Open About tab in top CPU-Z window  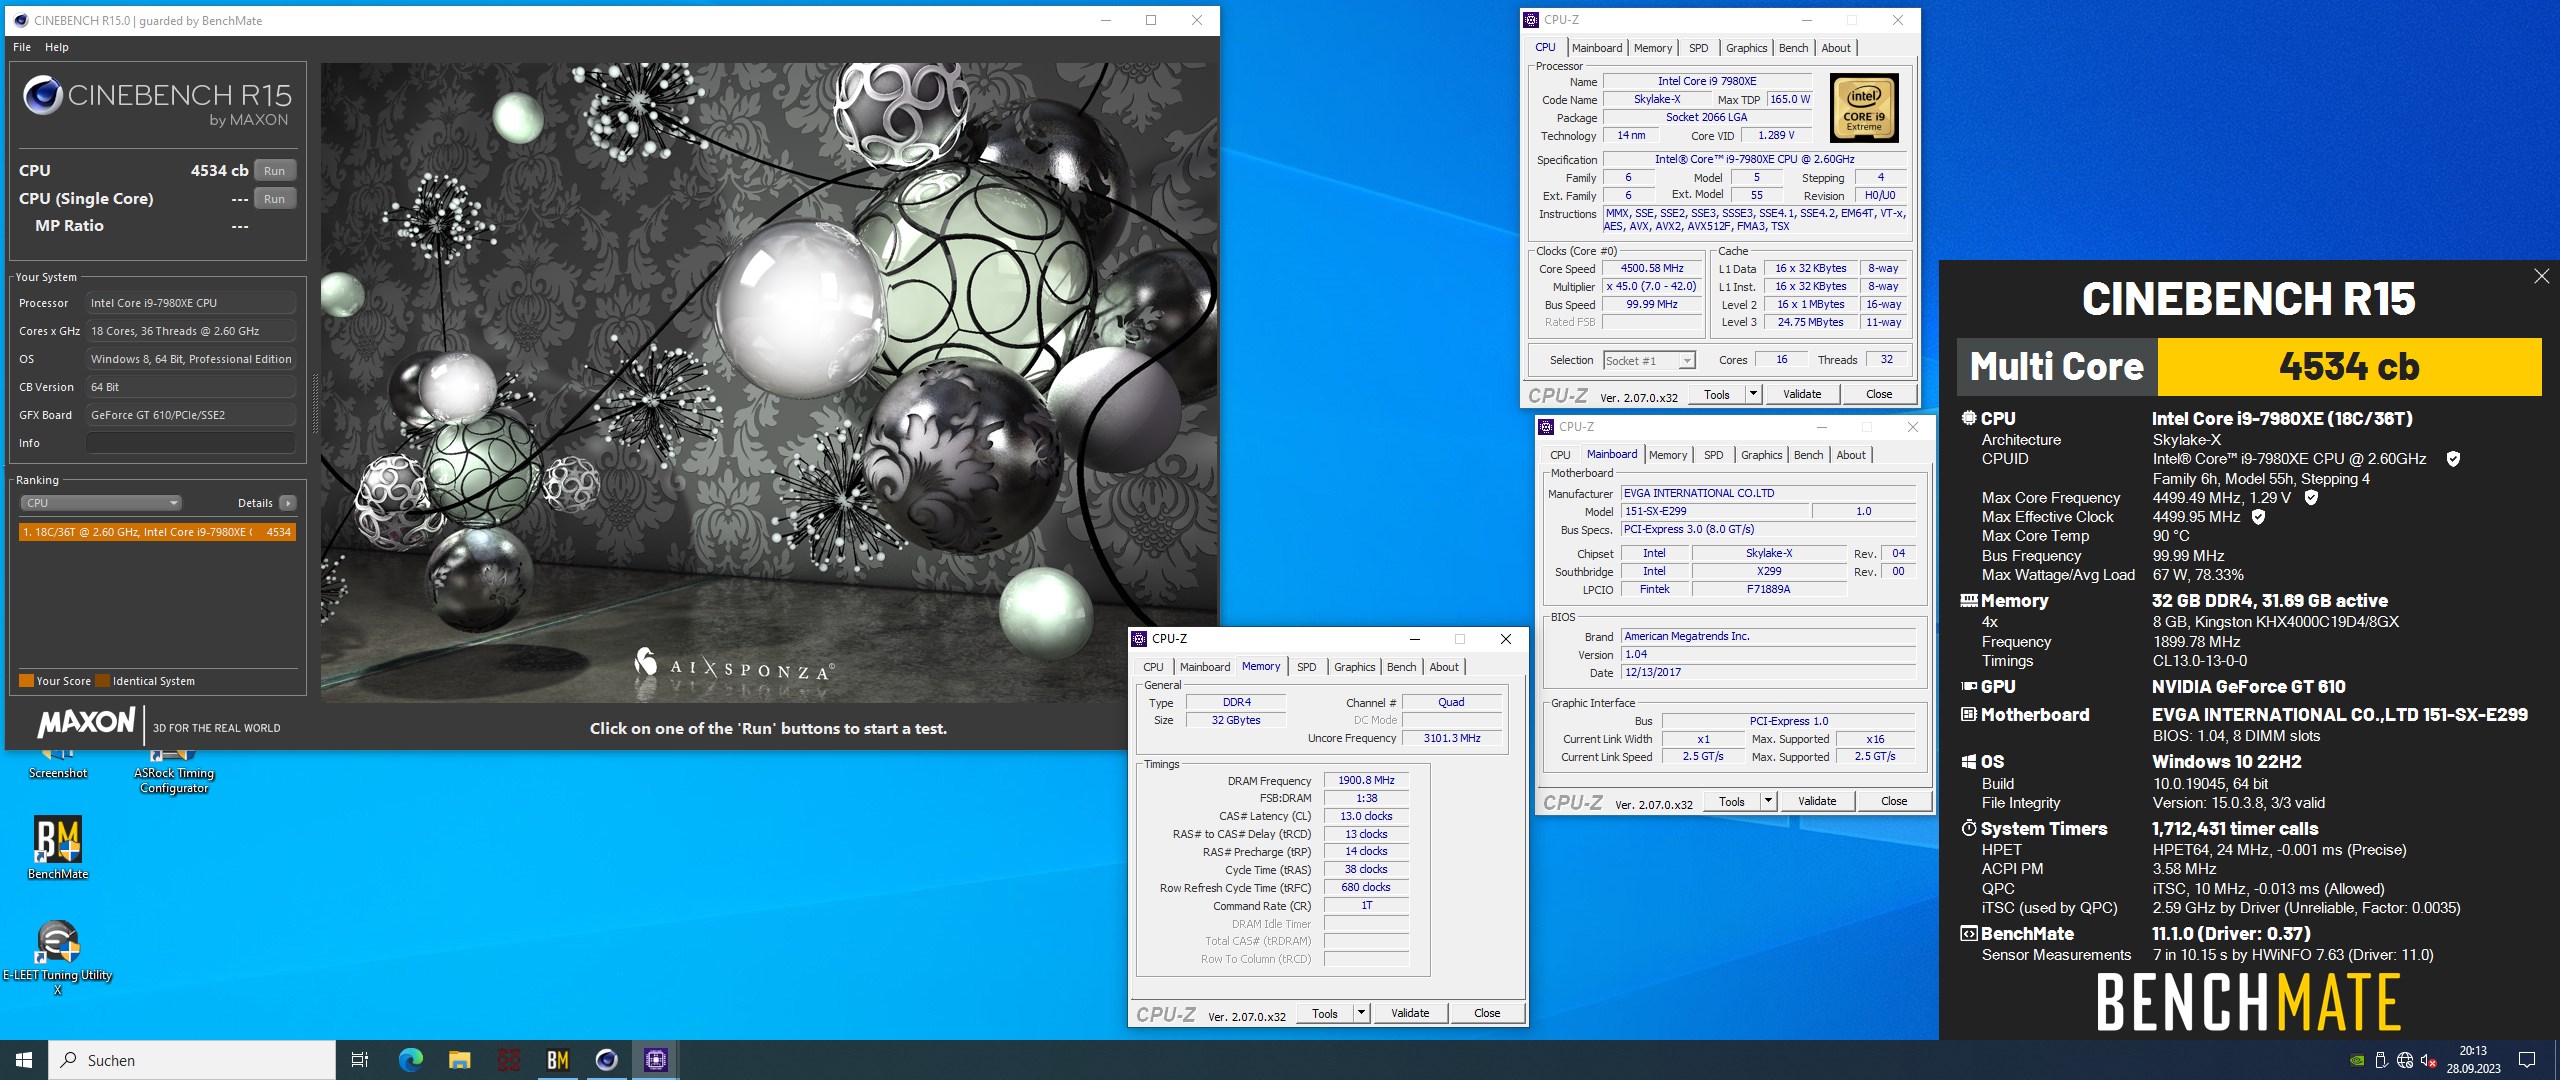[x=1836, y=48]
